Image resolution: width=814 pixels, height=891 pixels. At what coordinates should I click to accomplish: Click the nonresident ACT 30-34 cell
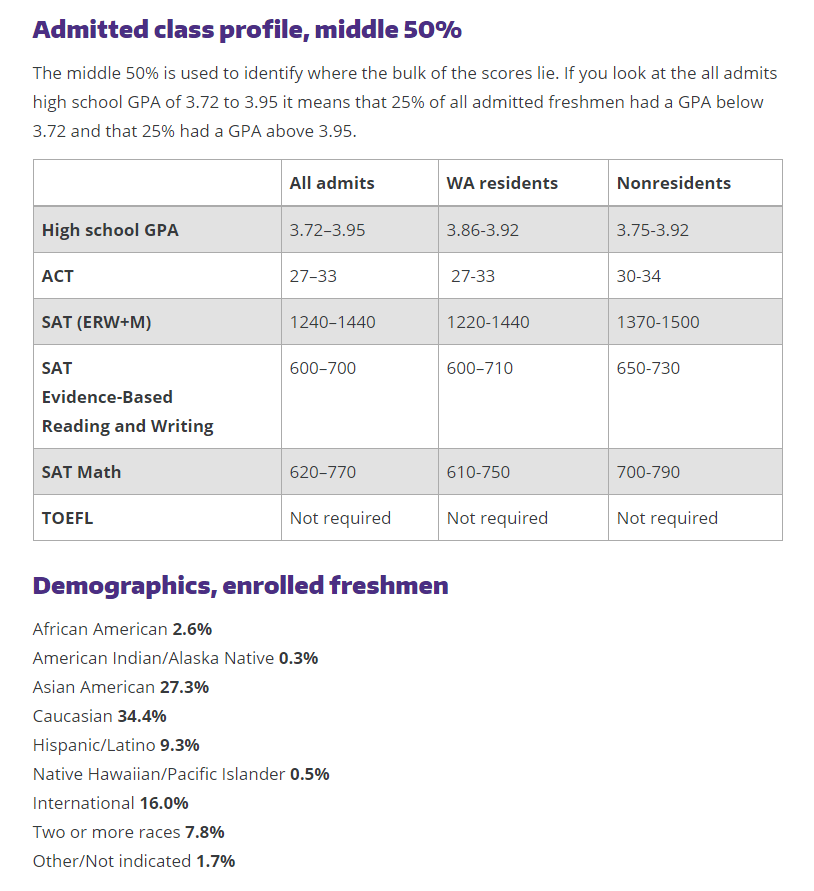point(639,276)
